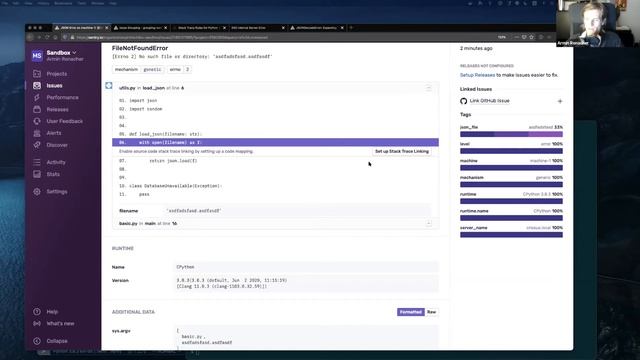Open Projects icon in Sentry sidebar
The width and height of the screenshot is (640, 360).
(x=37, y=74)
